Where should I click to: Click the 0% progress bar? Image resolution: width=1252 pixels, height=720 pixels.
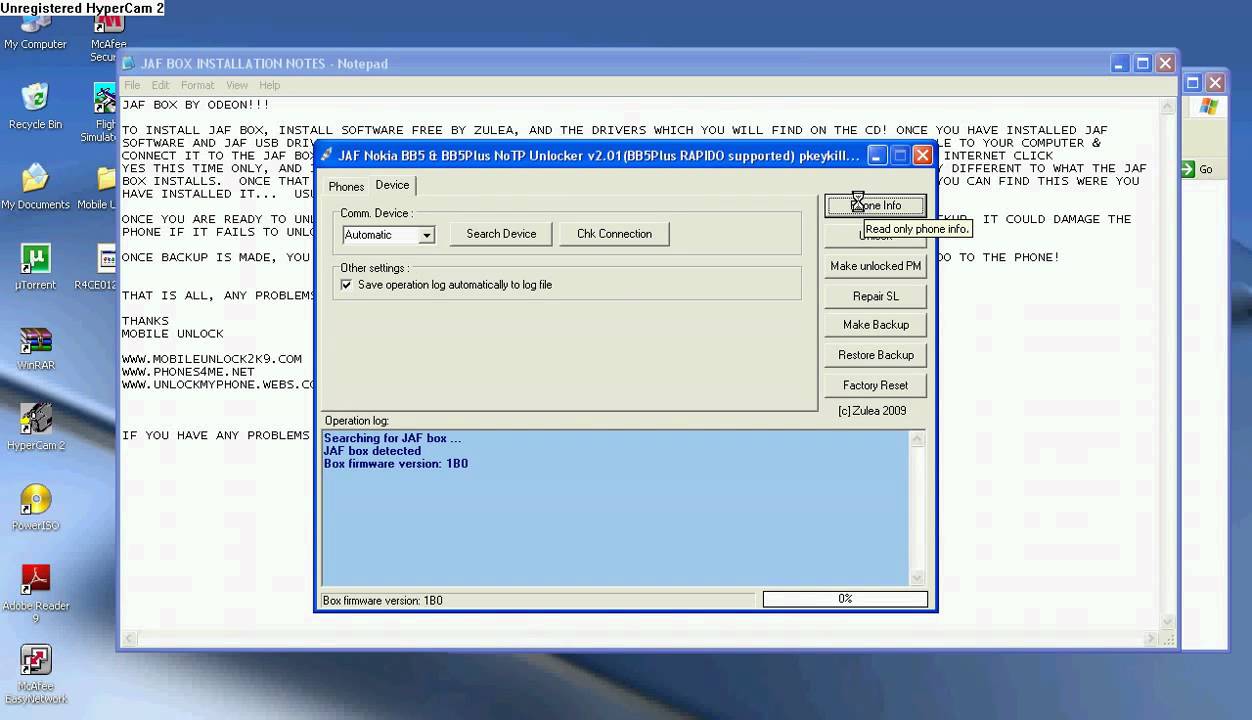click(845, 599)
